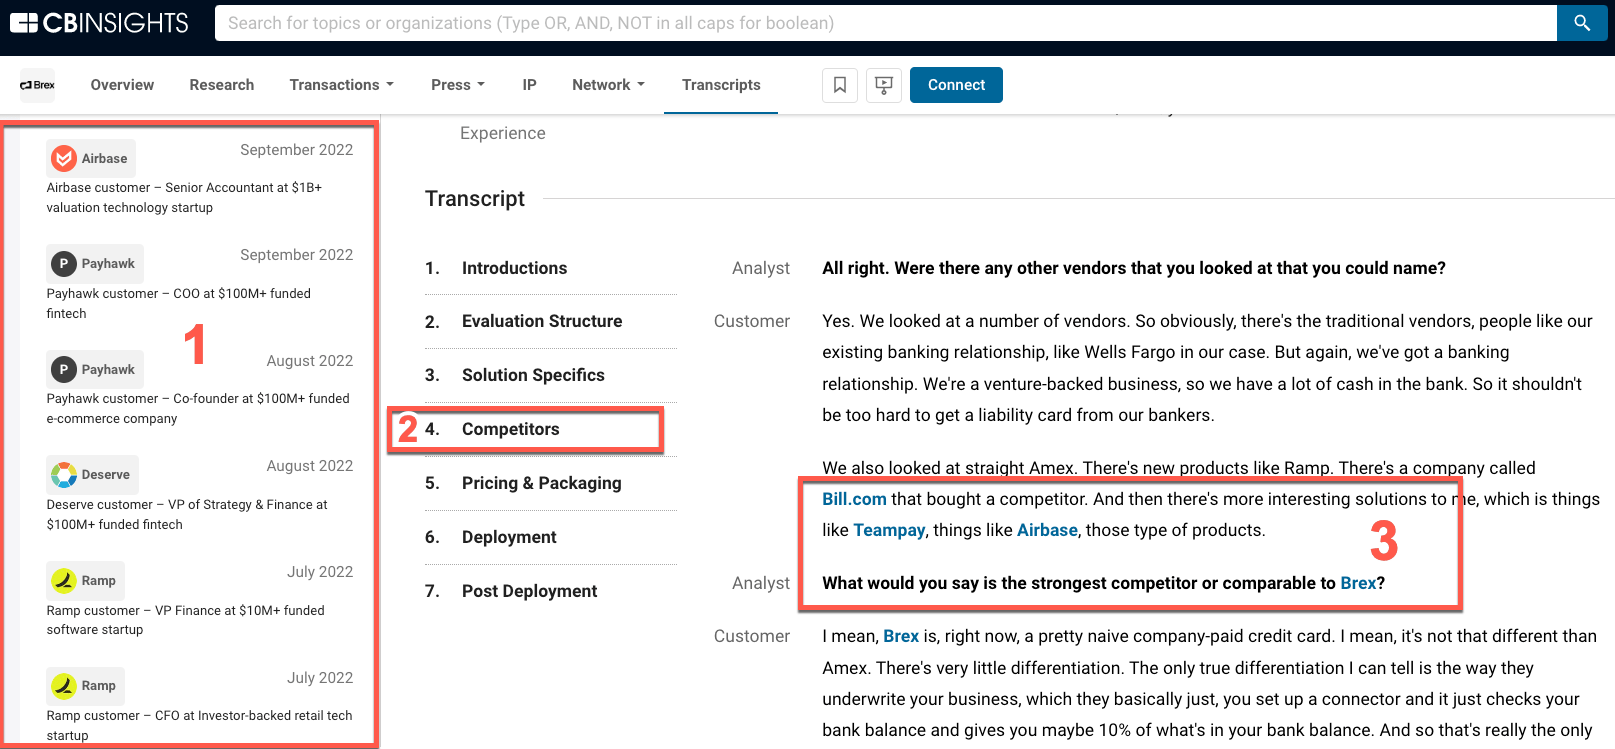Expand the Transactions dropdown
Viewport: 1615px width, 749px height.
(x=341, y=85)
